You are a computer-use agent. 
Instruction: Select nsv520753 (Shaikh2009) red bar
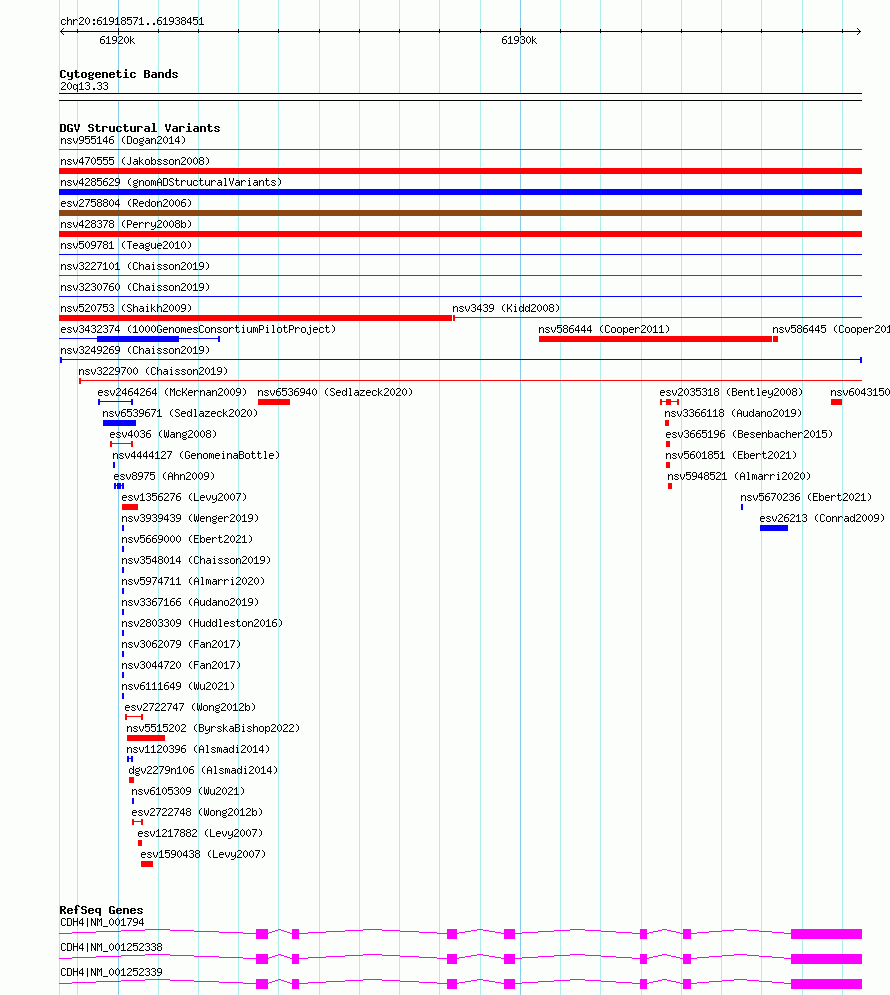click(256, 318)
